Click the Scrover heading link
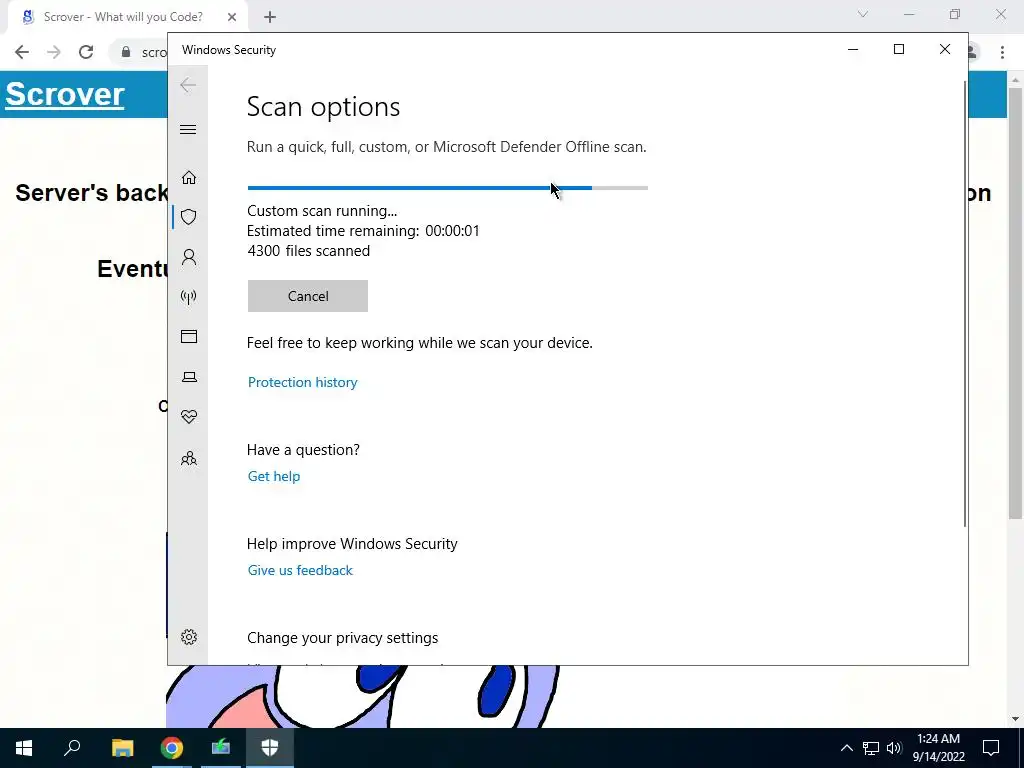Screen dimensions: 1024x768 coord(65,94)
